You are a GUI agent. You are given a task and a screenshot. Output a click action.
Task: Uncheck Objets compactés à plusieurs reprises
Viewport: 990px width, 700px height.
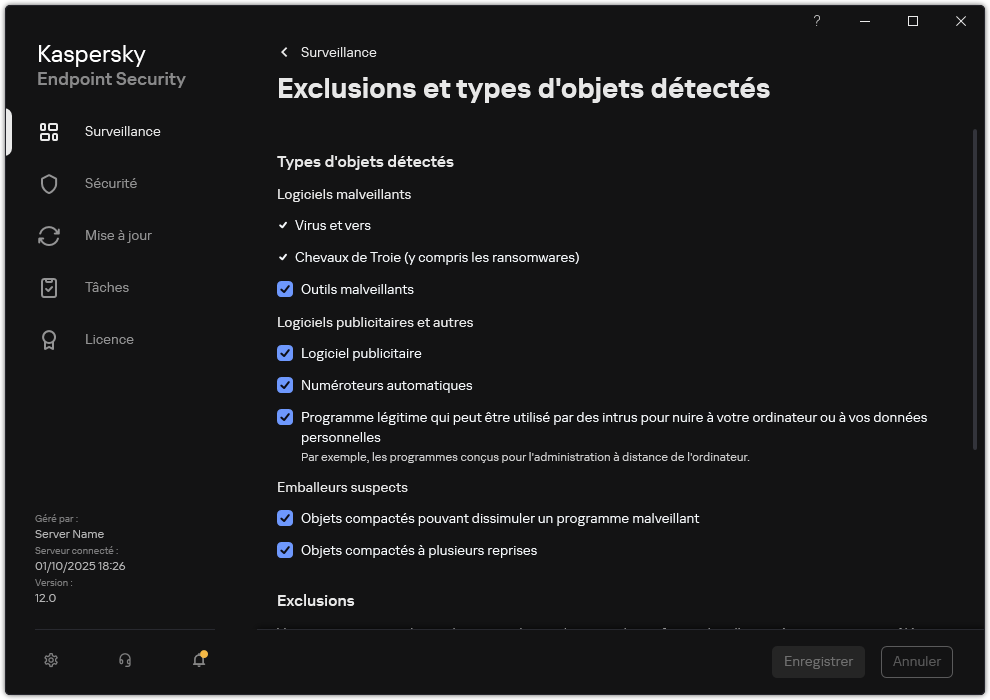(x=285, y=550)
